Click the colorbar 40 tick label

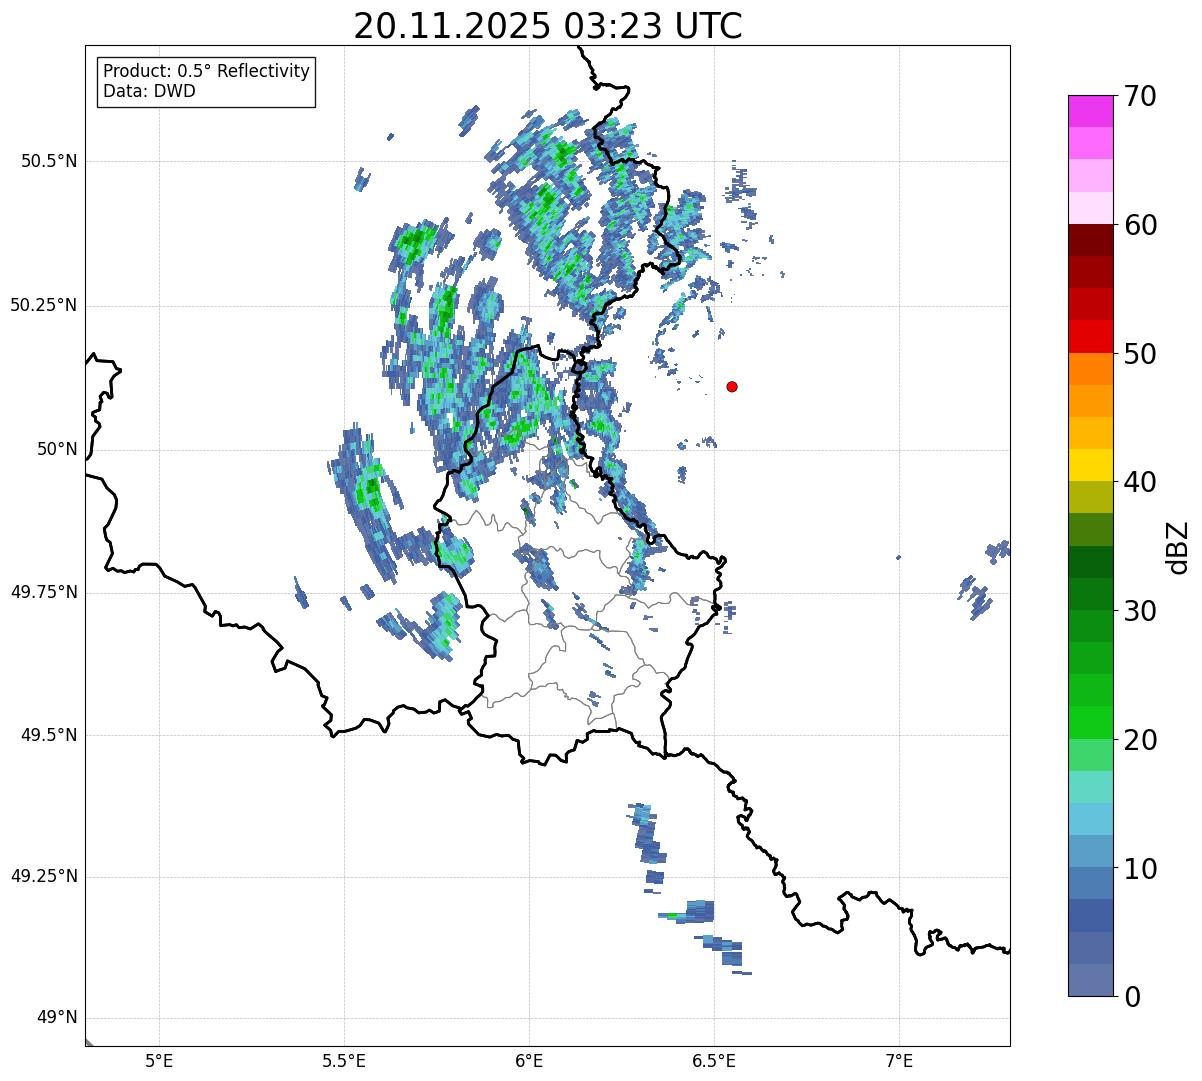click(x=1140, y=482)
